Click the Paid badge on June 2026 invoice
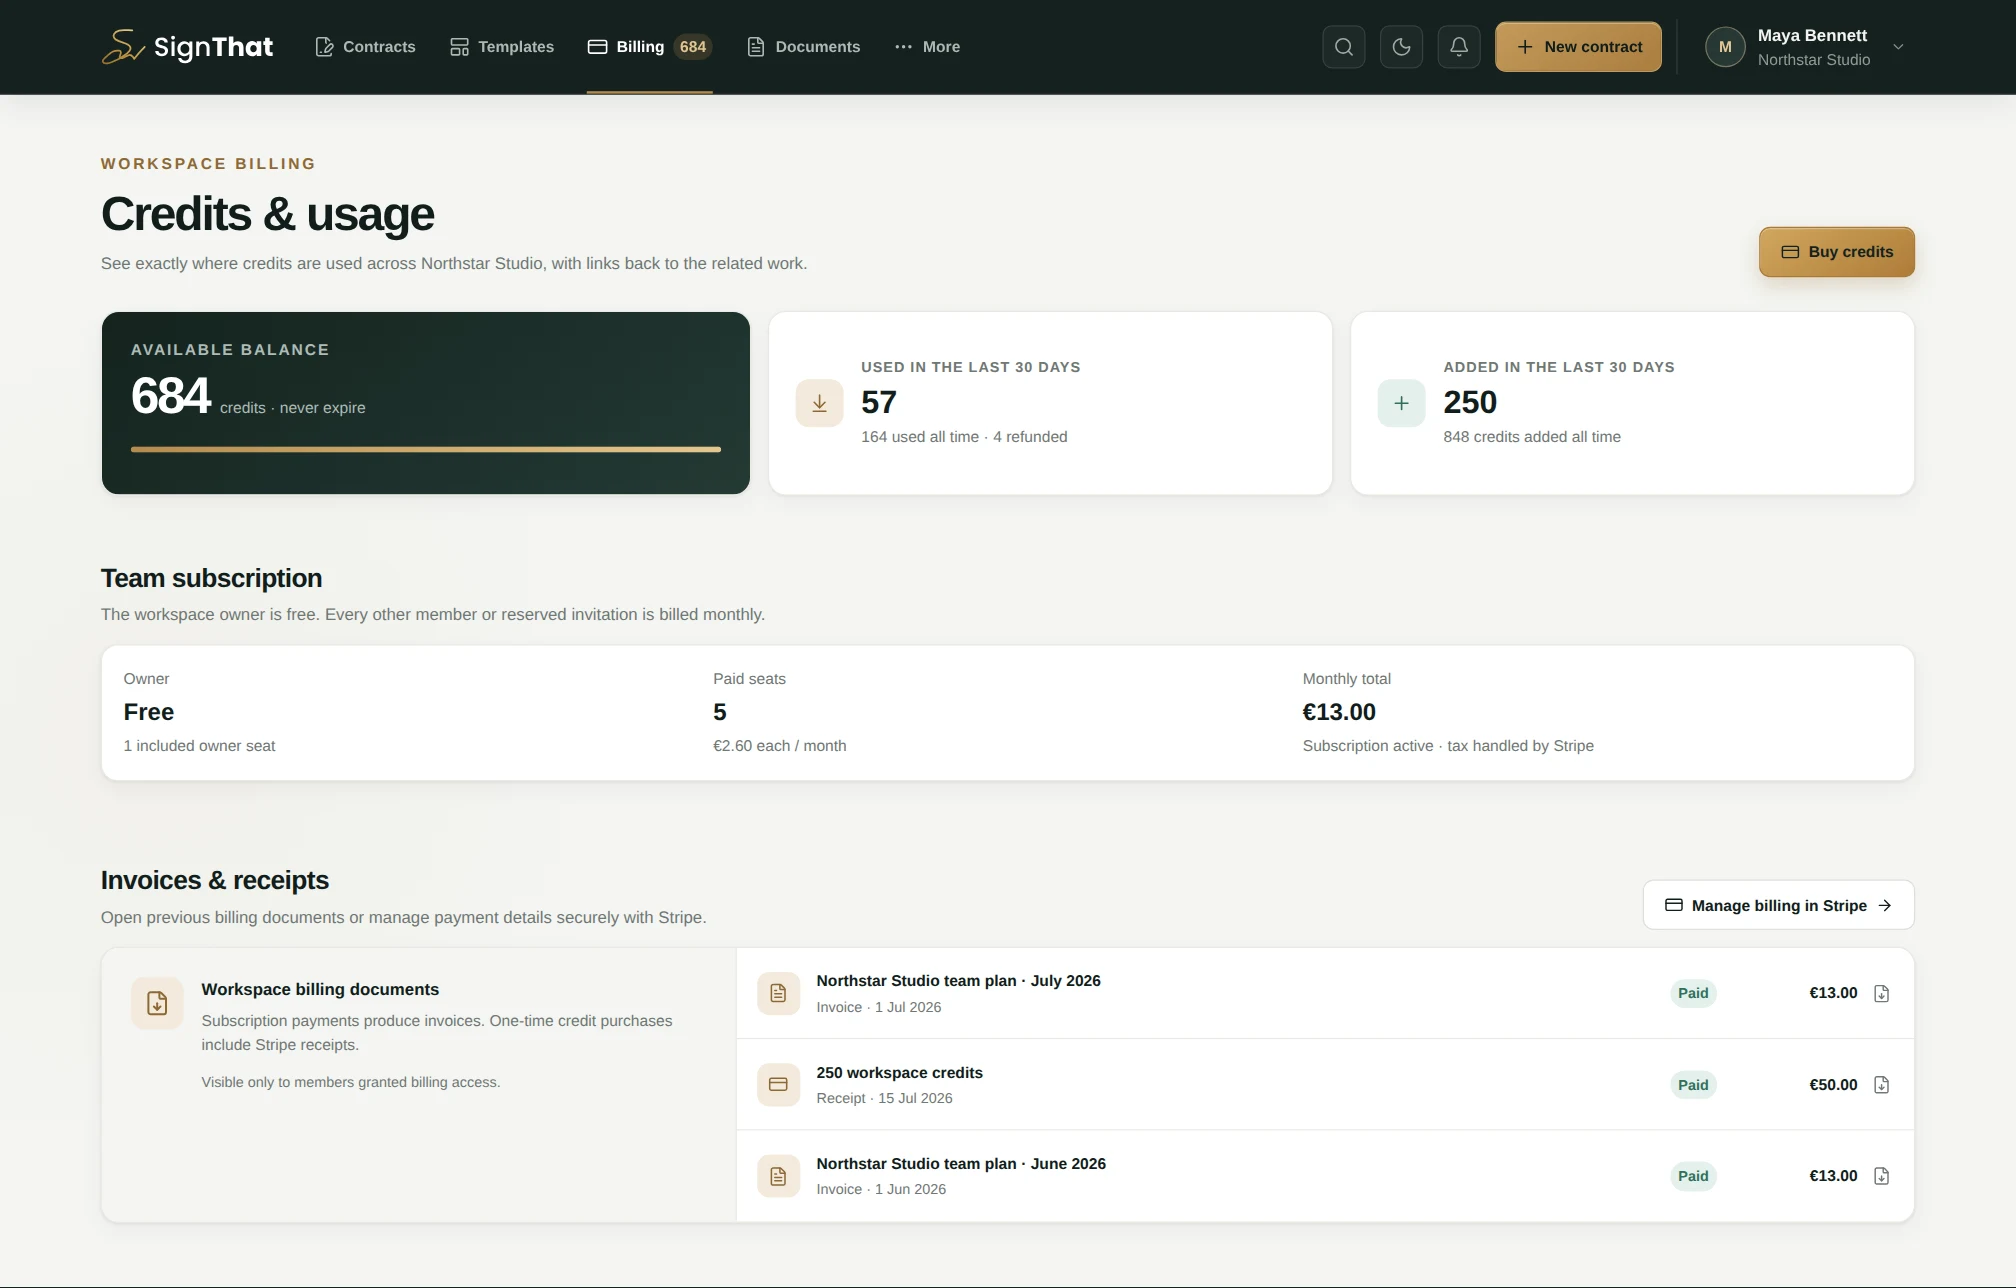2016x1288 pixels. coord(1693,1176)
